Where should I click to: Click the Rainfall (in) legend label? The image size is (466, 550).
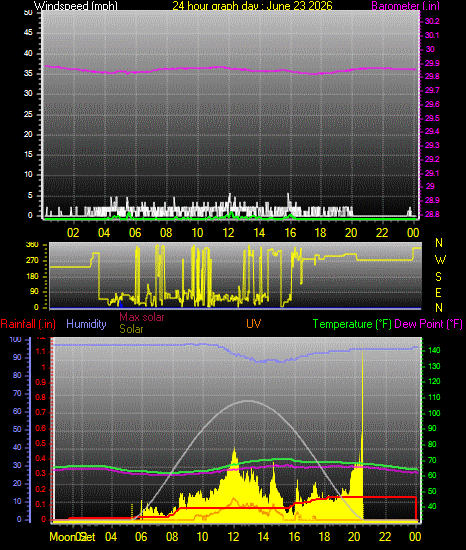point(28,324)
